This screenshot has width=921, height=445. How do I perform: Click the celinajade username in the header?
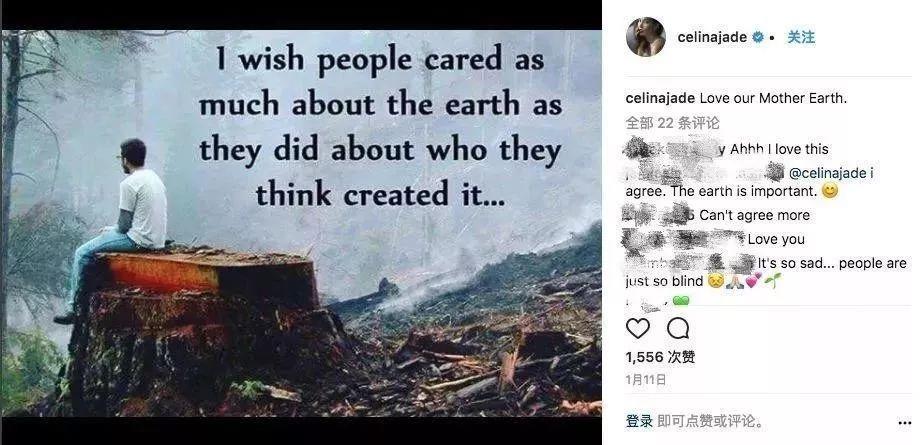712,38
